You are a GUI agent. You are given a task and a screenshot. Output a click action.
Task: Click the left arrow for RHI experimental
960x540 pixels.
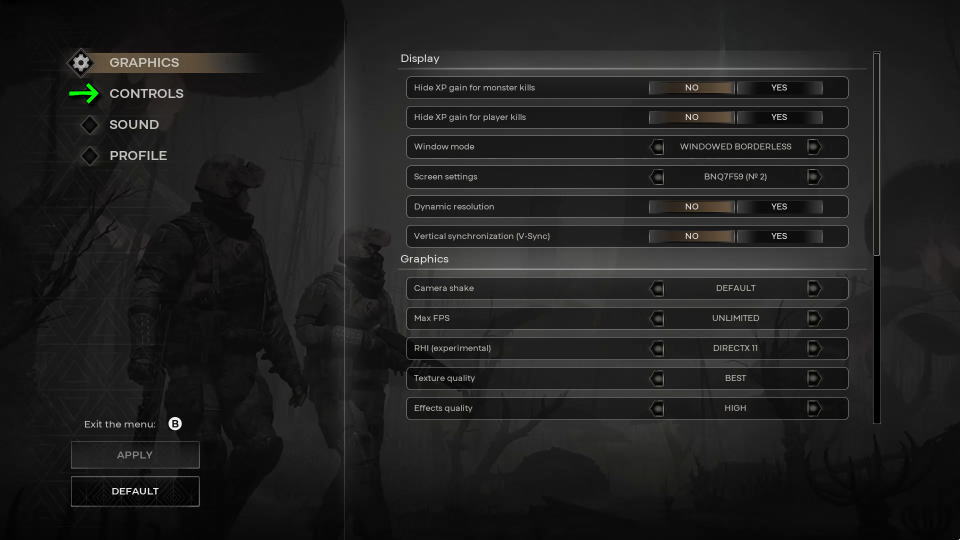point(657,348)
